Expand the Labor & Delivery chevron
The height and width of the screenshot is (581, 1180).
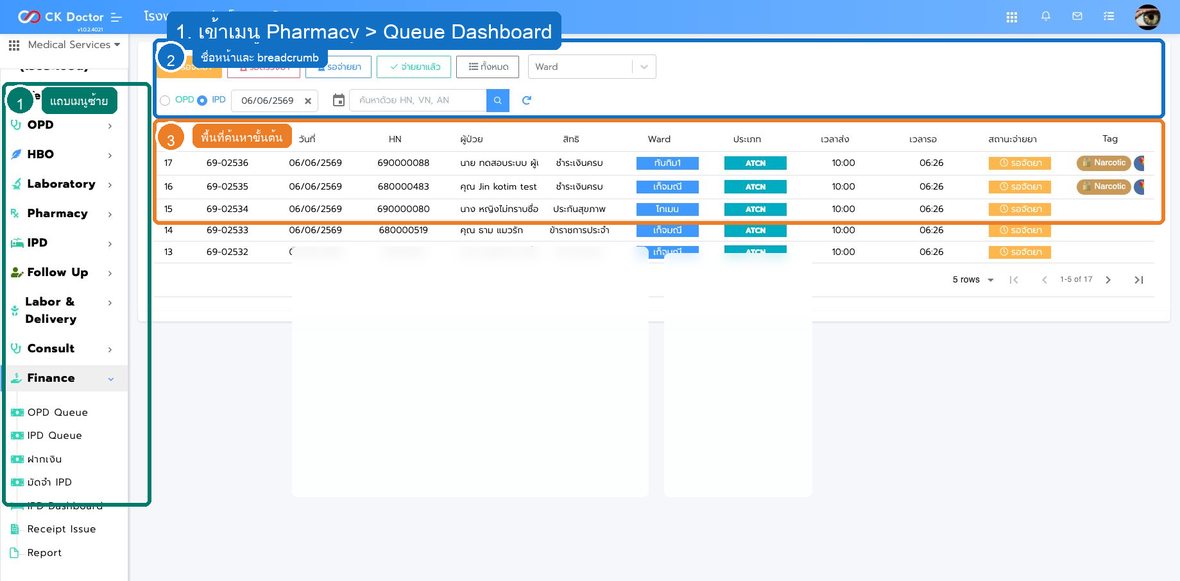pos(110,302)
